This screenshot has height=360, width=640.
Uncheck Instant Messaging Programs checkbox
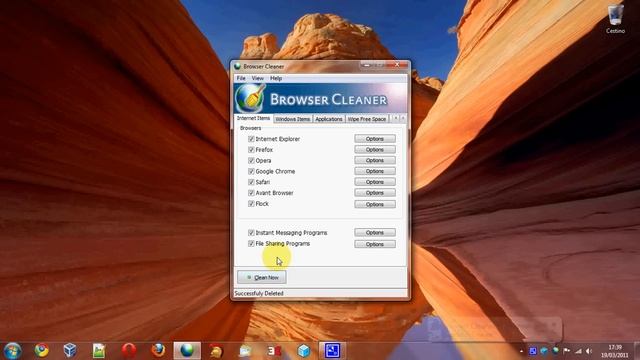click(251, 233)
